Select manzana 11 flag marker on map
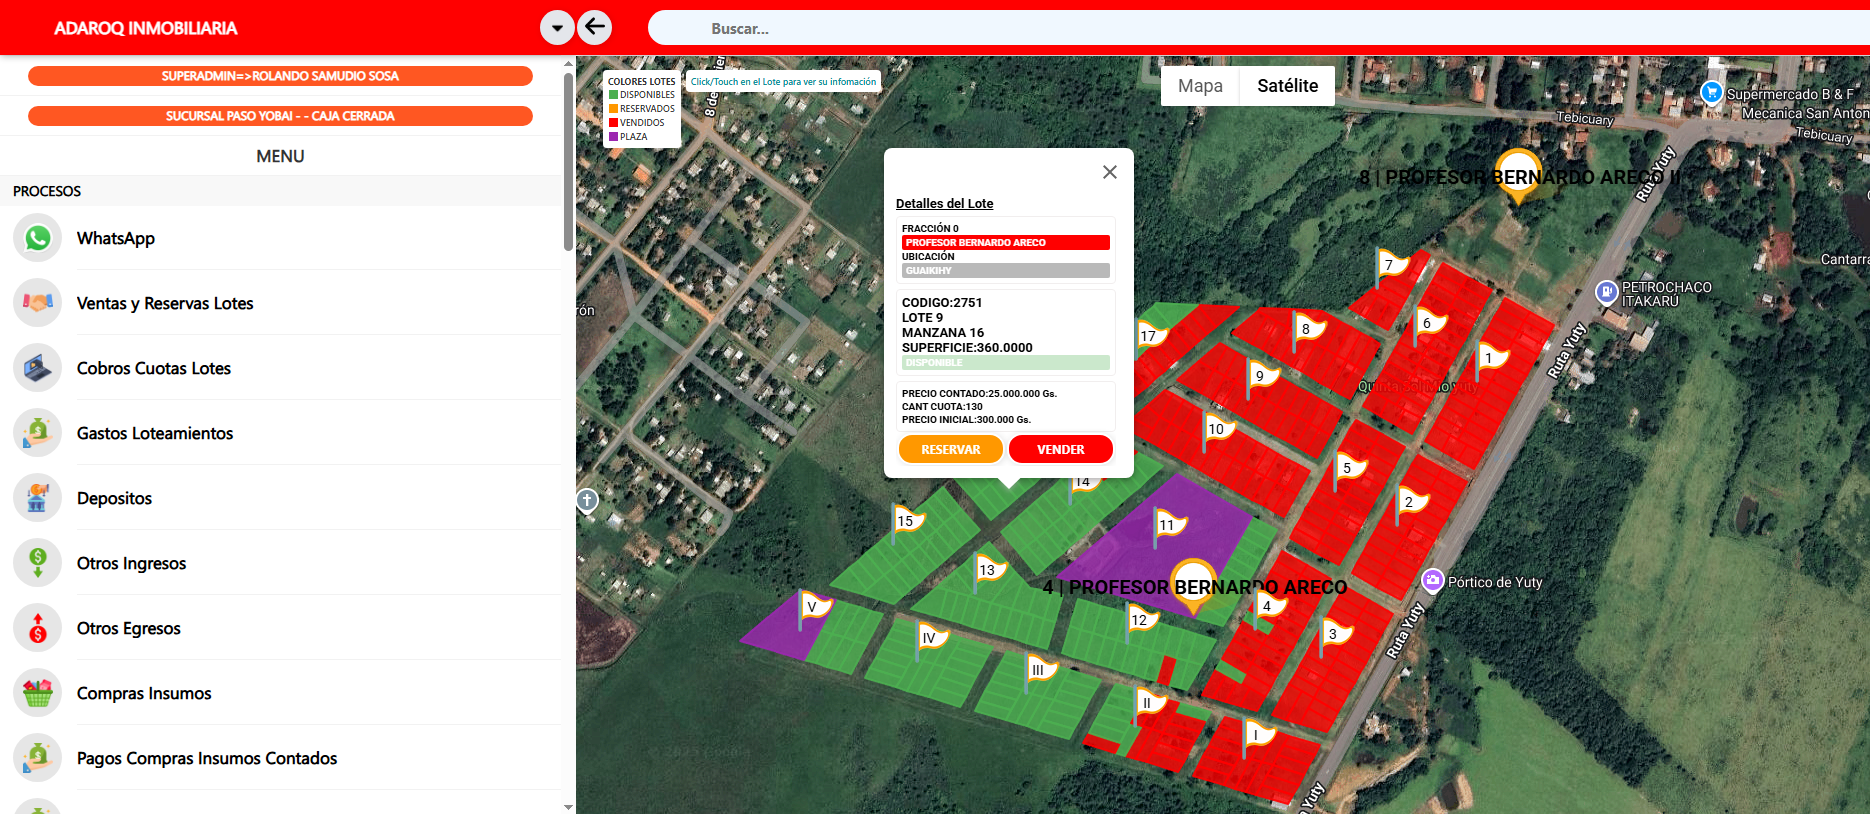Image resolution: width=1870 pixels, height=814 pixels. 1168,526
